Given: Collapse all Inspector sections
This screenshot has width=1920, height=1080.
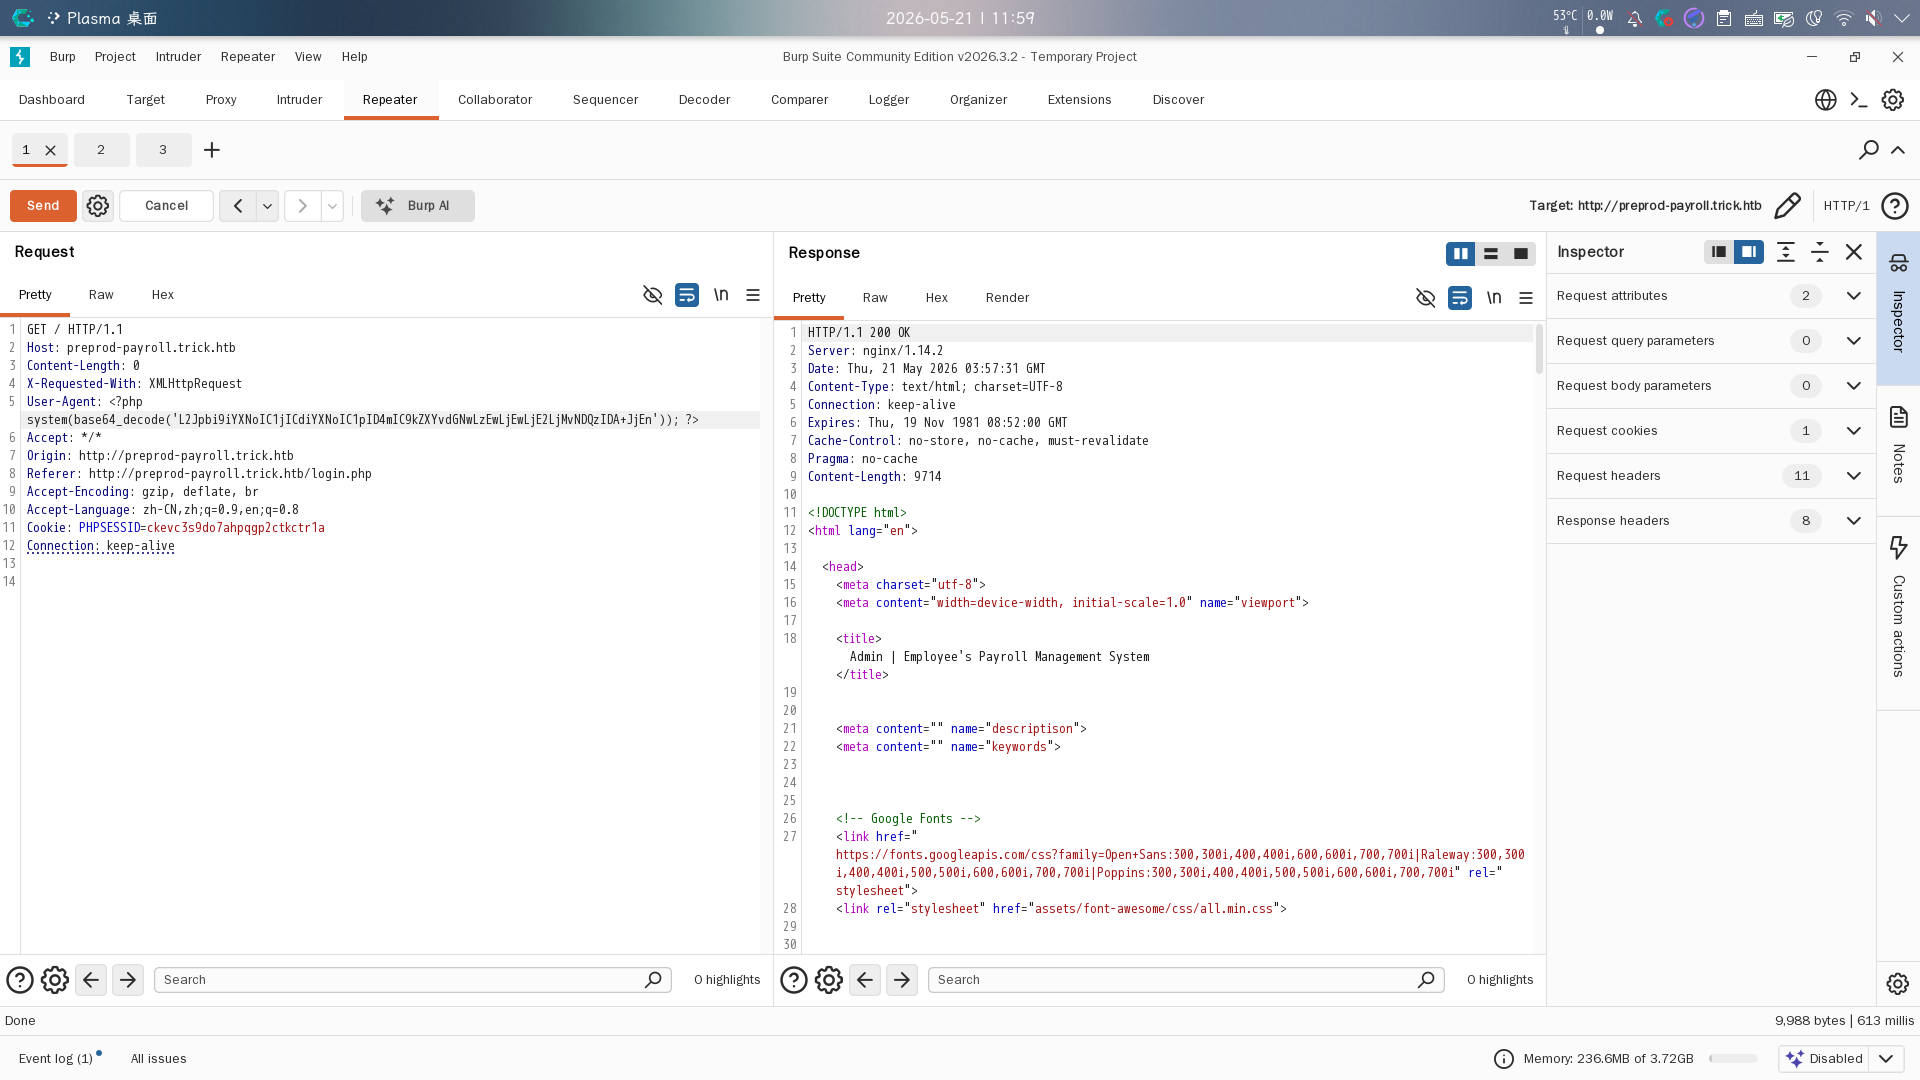Looking at the screenshot, I should [x=1820, y=252].
